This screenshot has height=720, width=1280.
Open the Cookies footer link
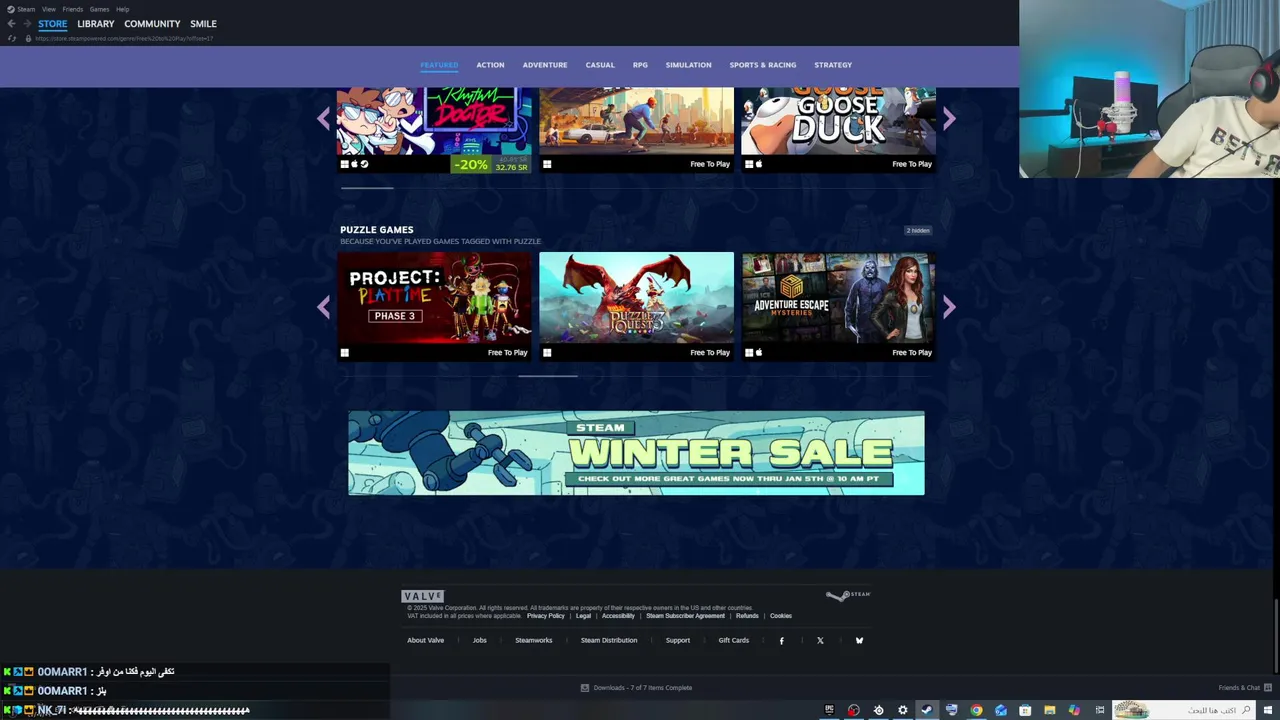tap(781, 616)
